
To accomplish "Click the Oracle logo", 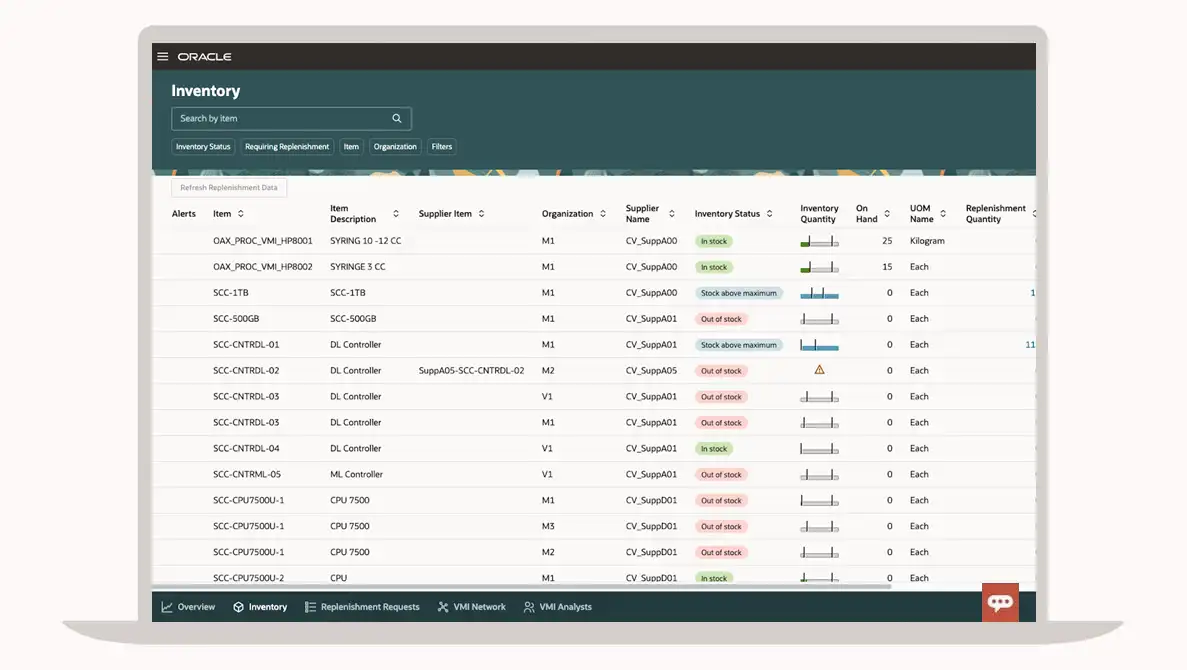I will click(x=204, y=57).
